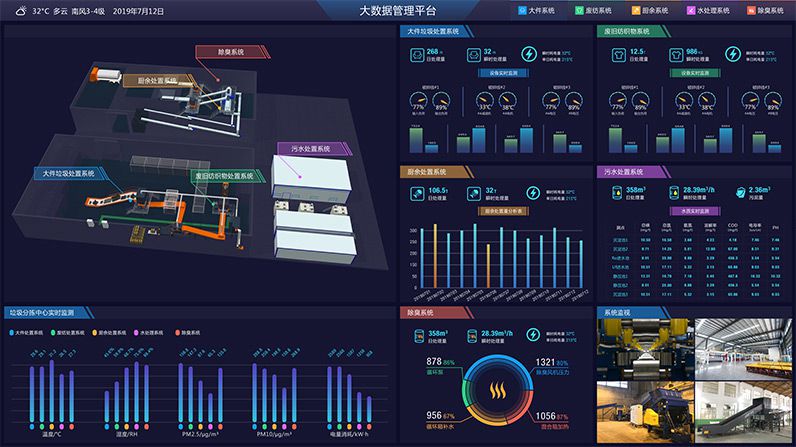Toggle 大件处置系统 legend item in bottom chart
This screenshot has height=447, width=796.
[28, 332]
